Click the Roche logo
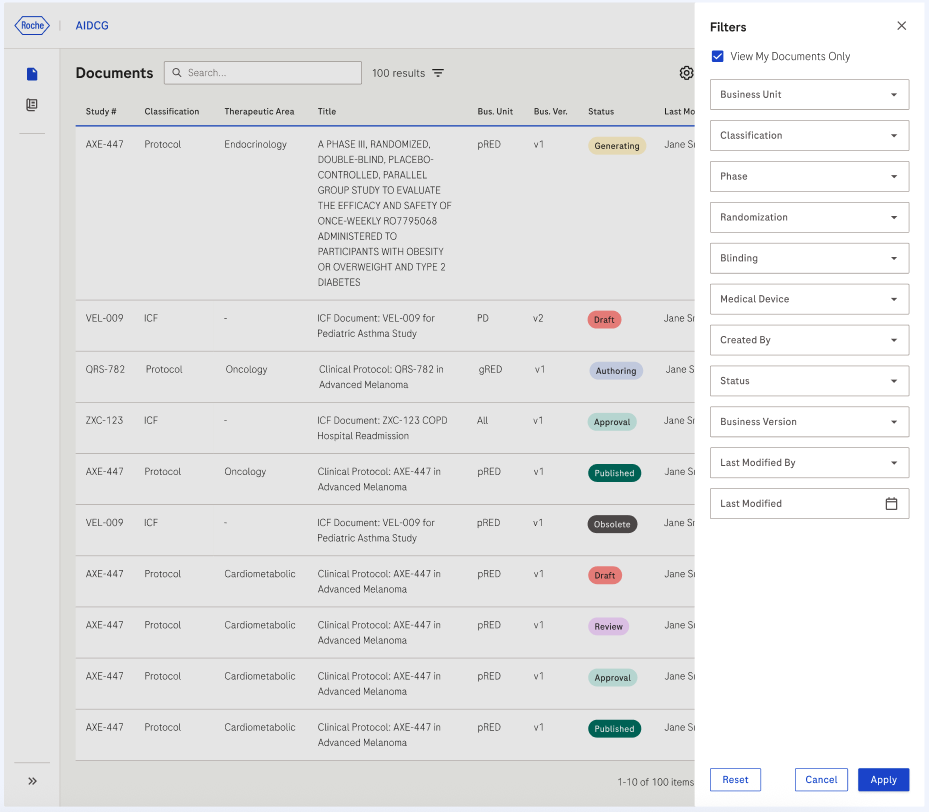 (32, 25)
